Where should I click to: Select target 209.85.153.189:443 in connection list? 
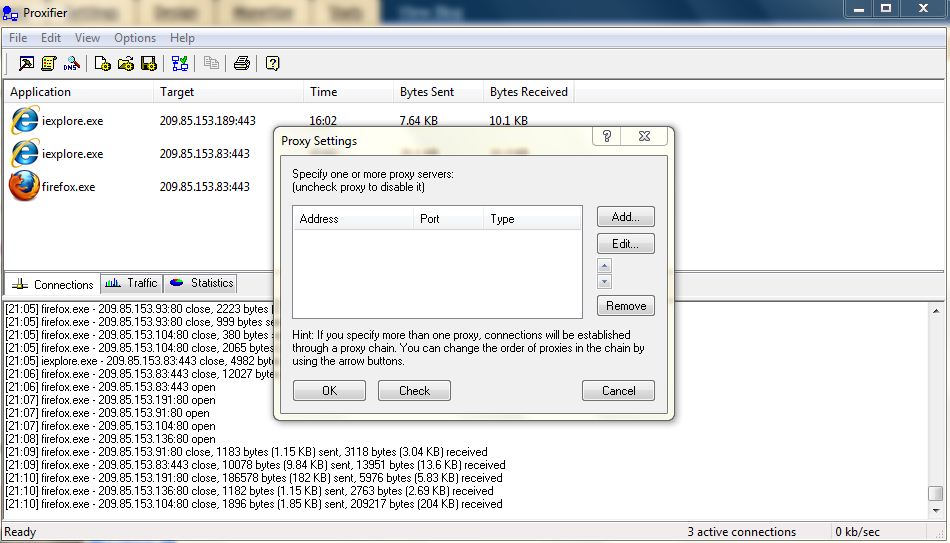click(208, 121)
